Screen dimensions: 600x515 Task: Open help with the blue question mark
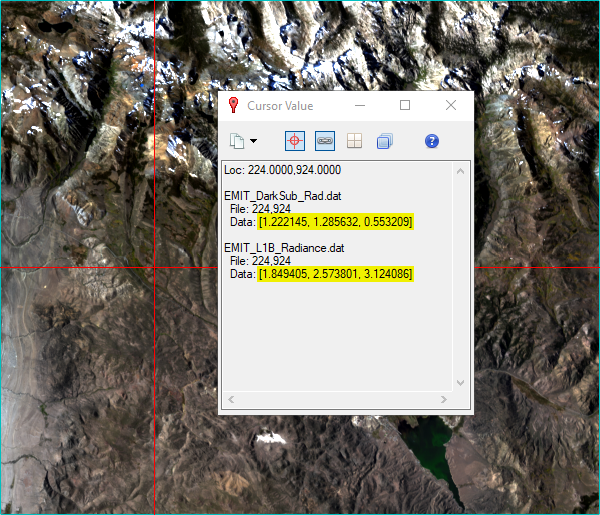tap(432, 141)
